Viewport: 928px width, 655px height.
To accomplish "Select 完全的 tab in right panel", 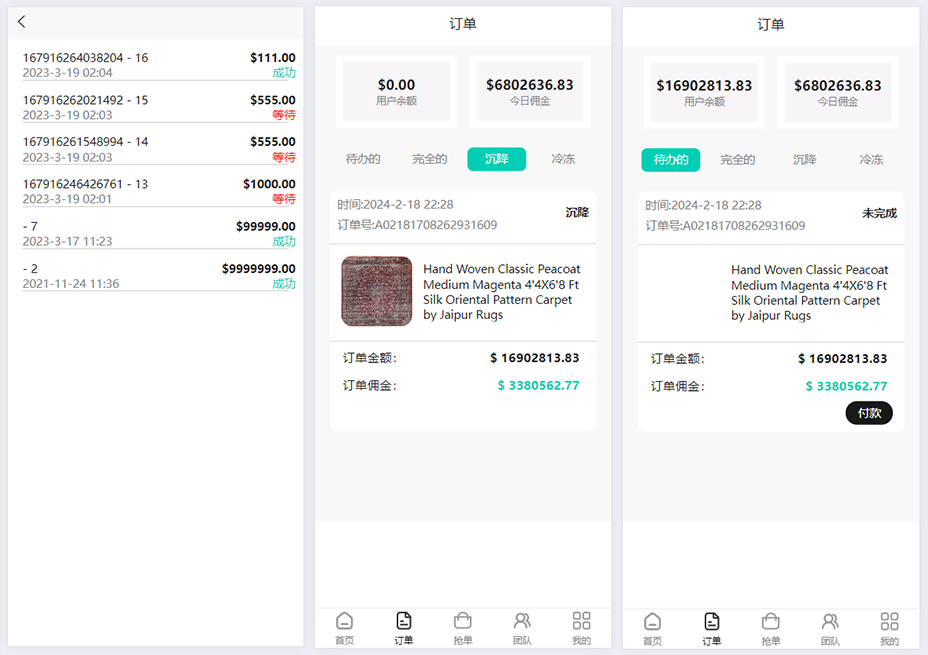I will click(x=737, y=160).
